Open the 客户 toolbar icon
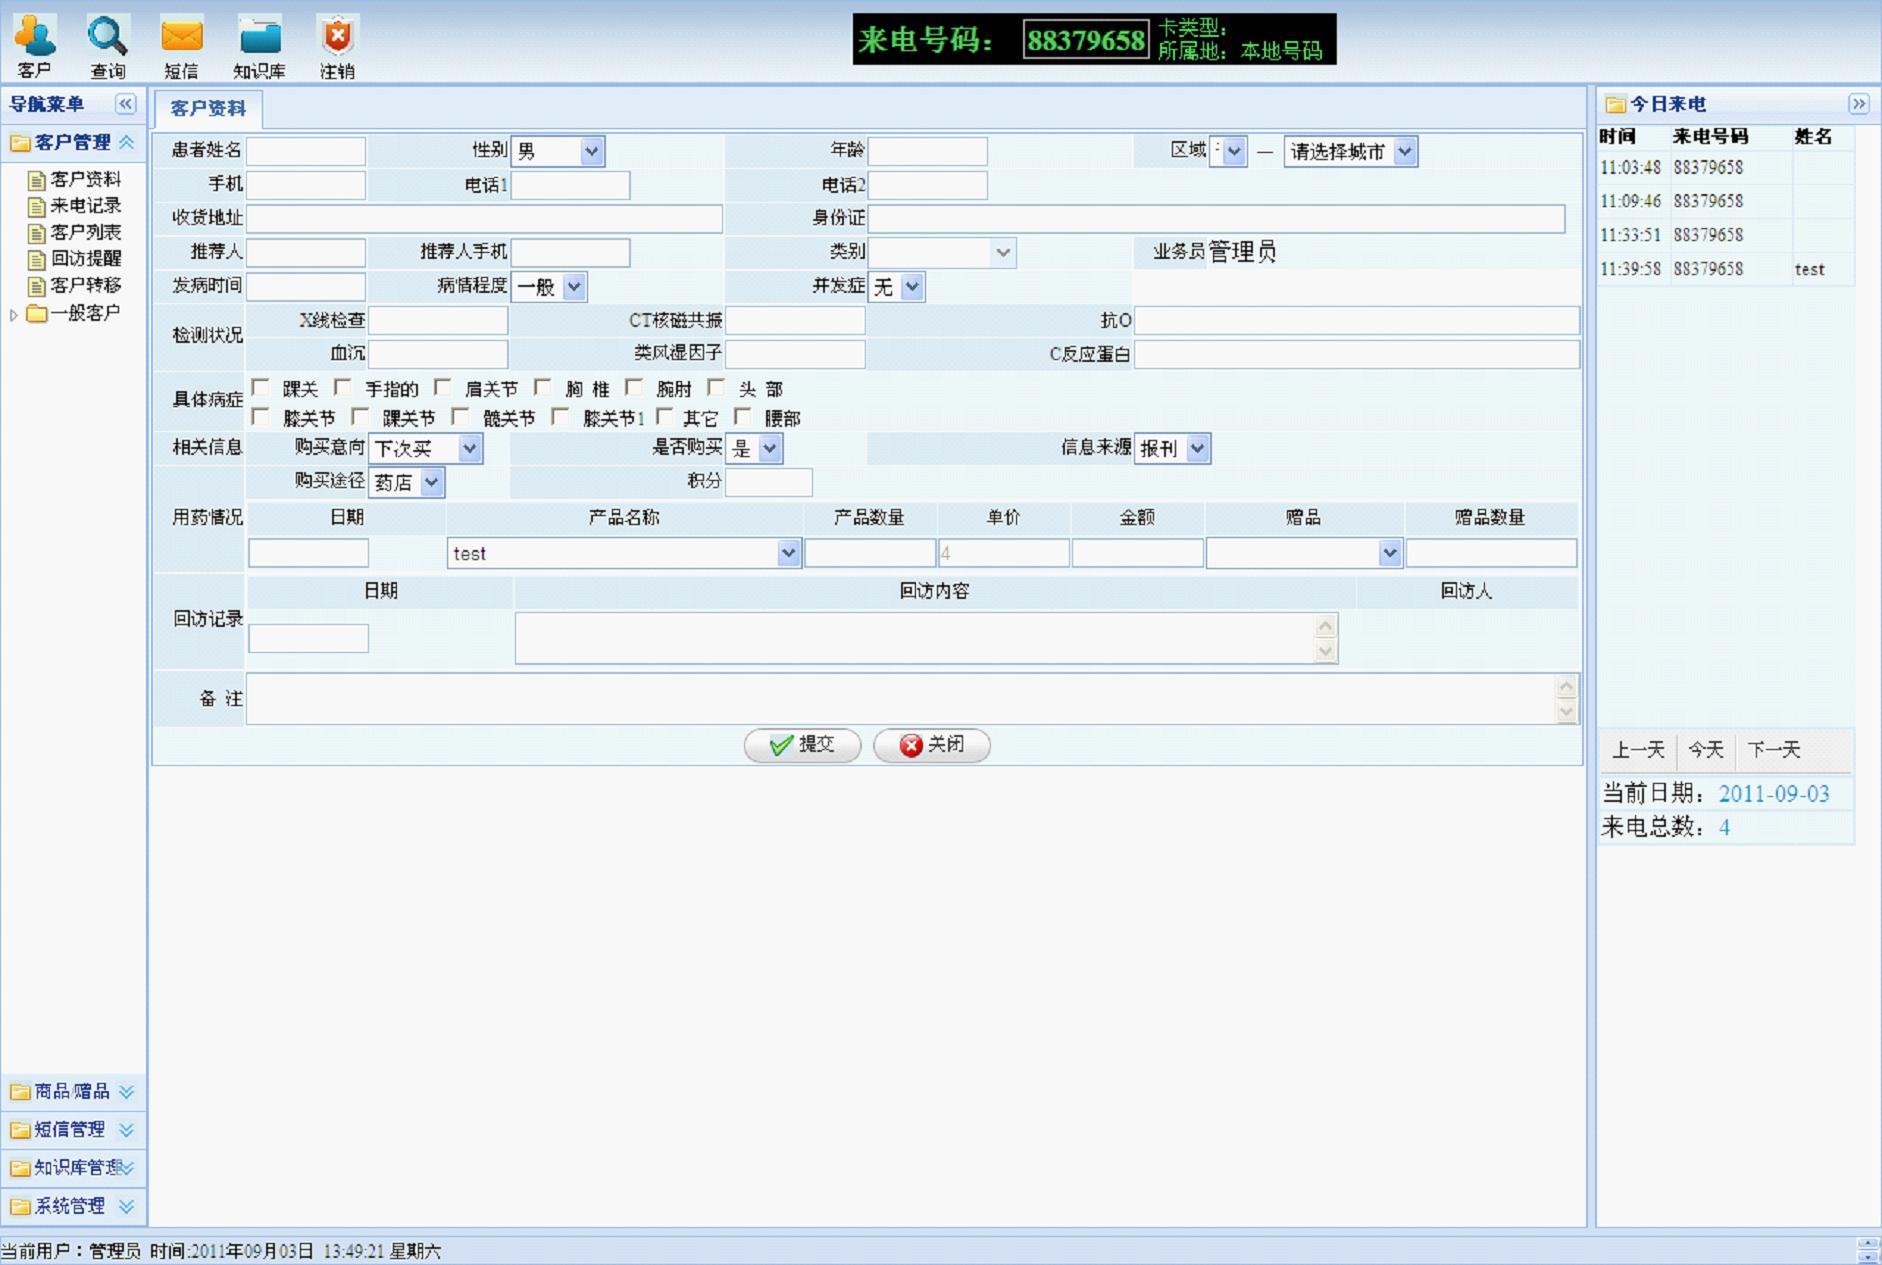The image size is (1882, 1265). (35, 45)
